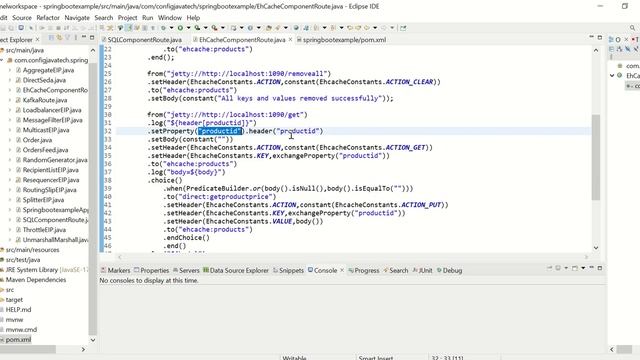
Task: Open the Window menu
Action: coord(170,18)
